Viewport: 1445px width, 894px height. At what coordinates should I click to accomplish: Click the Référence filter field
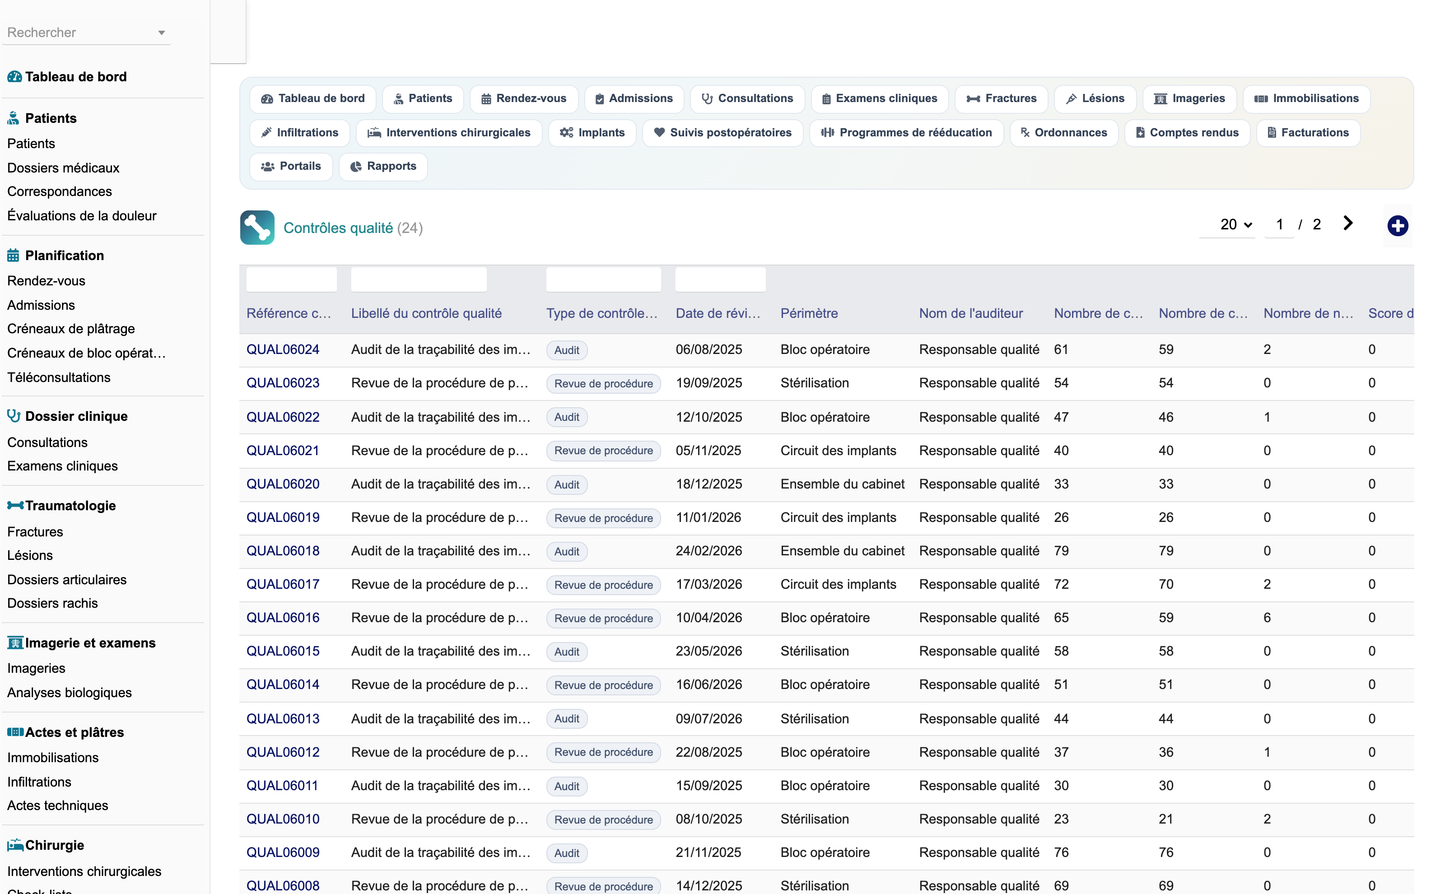pyautogui.click(x=292, y=279)
